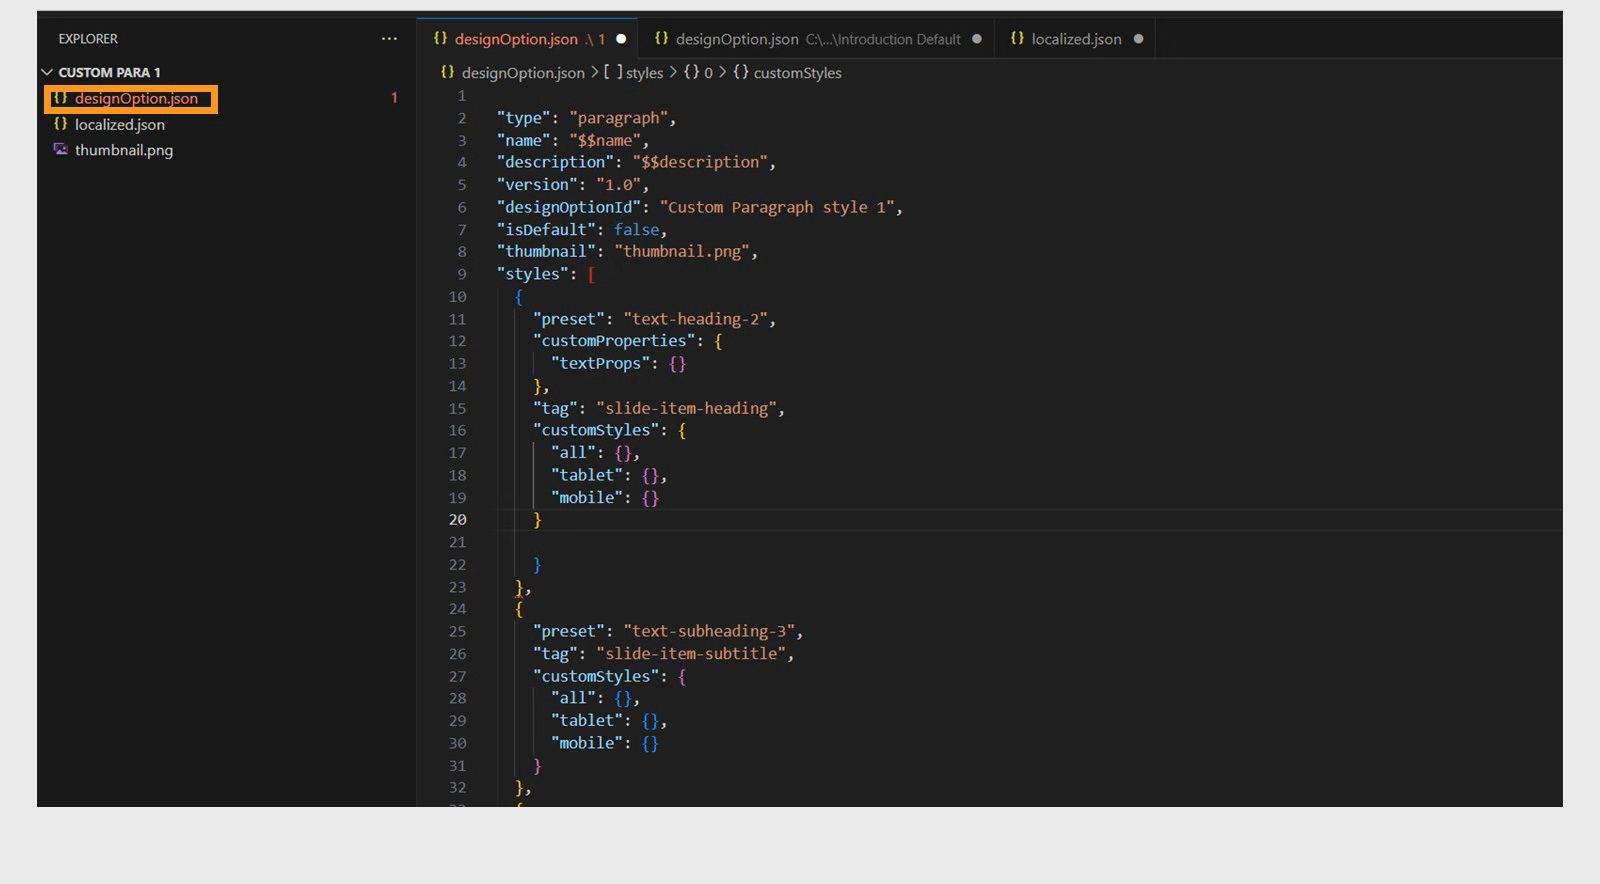Click unsaved dot on Introduction Default tab

tap(977, 39)
